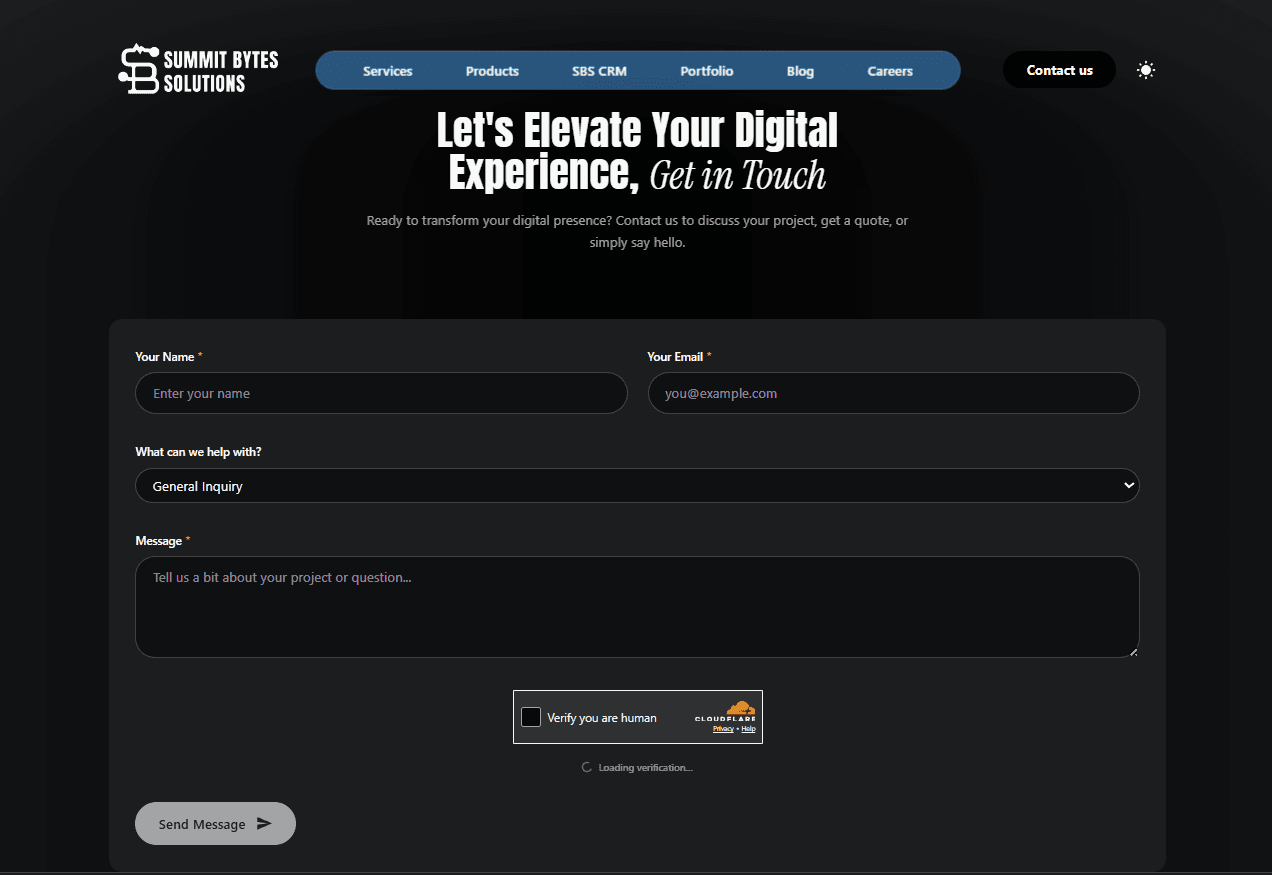Open the Cloudflare Help link
The image size is (1272, 875).
point(748,729)
